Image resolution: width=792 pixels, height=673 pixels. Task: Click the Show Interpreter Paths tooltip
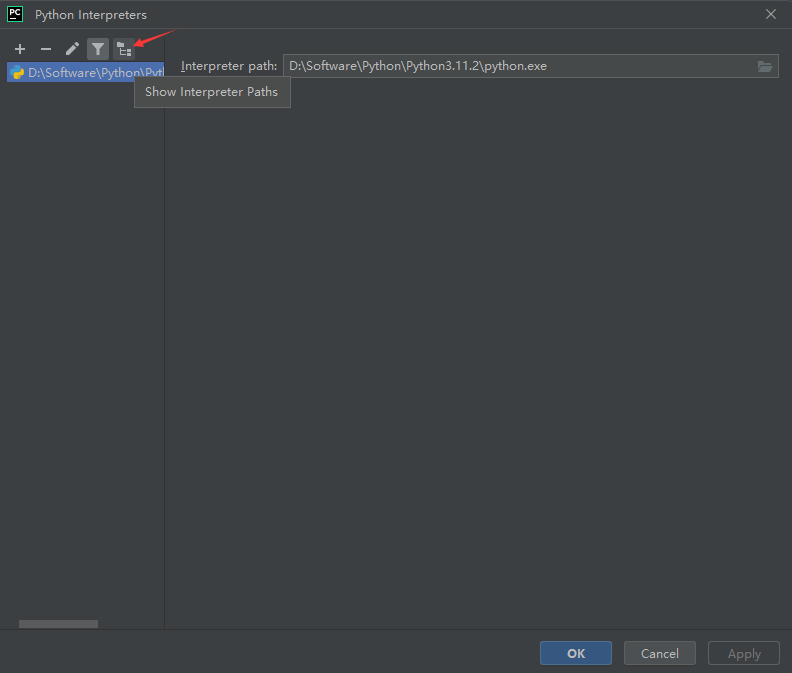tap(212, 92)
